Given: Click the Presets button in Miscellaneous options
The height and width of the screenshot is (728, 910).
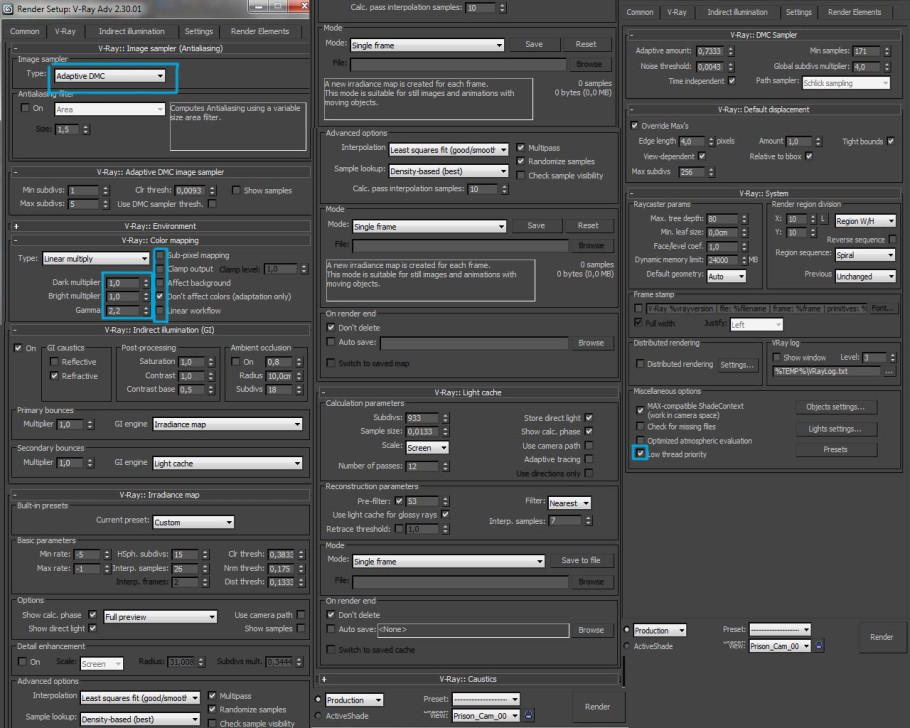Looking at the screenshot, I should point(836,449).
